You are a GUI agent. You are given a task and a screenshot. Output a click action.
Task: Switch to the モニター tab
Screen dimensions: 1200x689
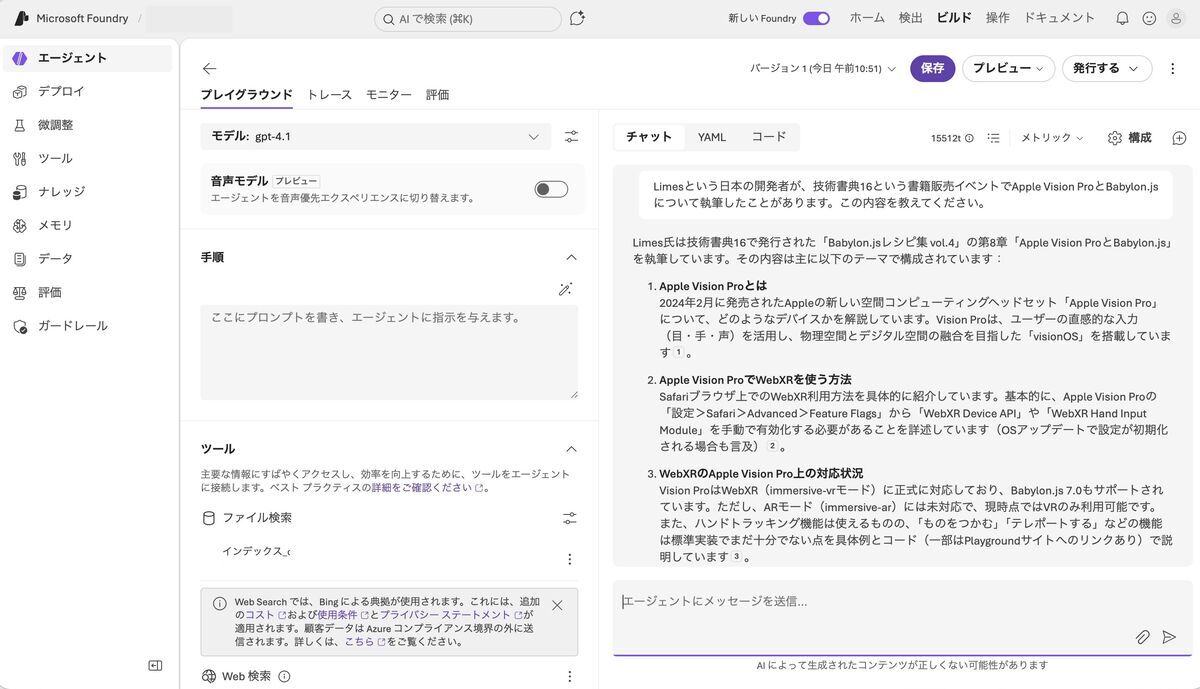389,95
